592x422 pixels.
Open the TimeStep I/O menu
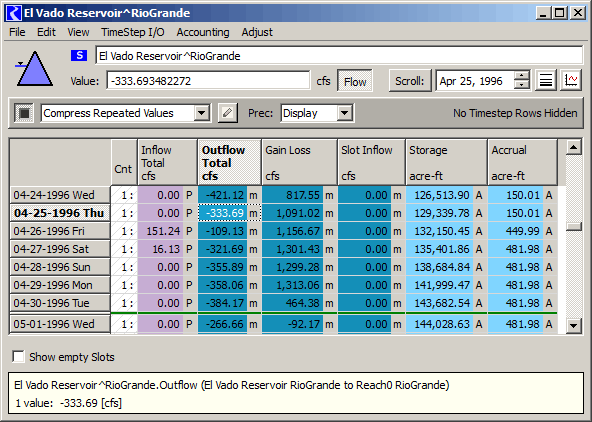click(x=133, y=32)
